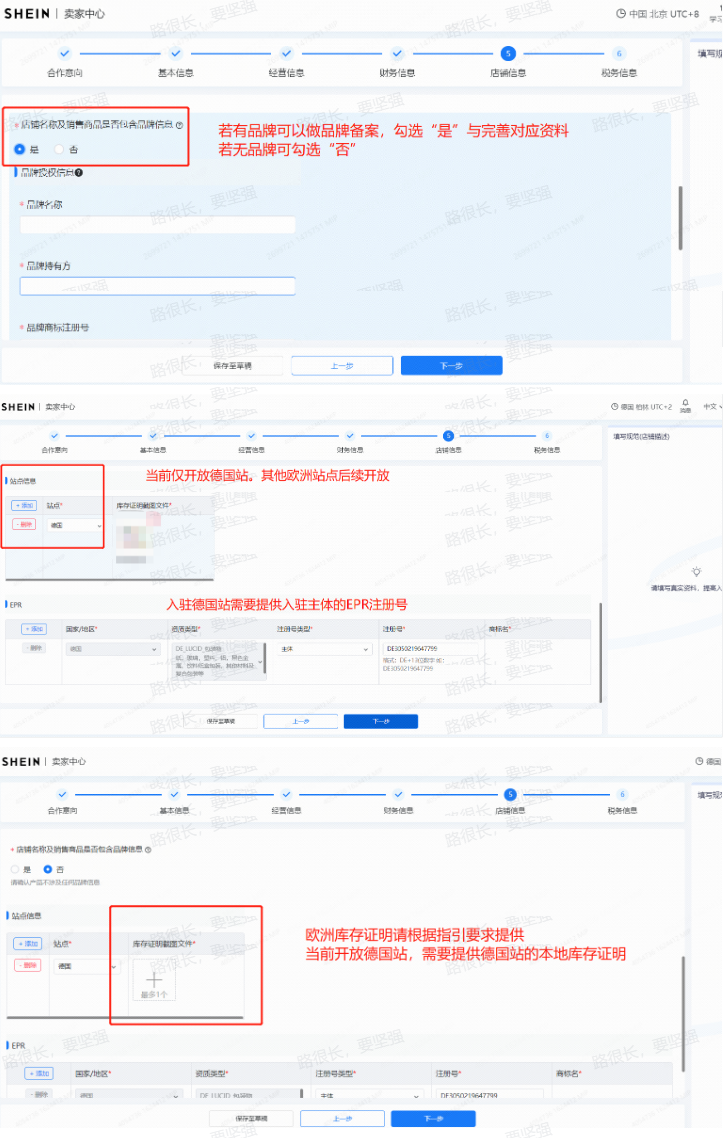Click help icon after brand question, bottom screenshot
Screen dimensions: 726x1138
148,849
